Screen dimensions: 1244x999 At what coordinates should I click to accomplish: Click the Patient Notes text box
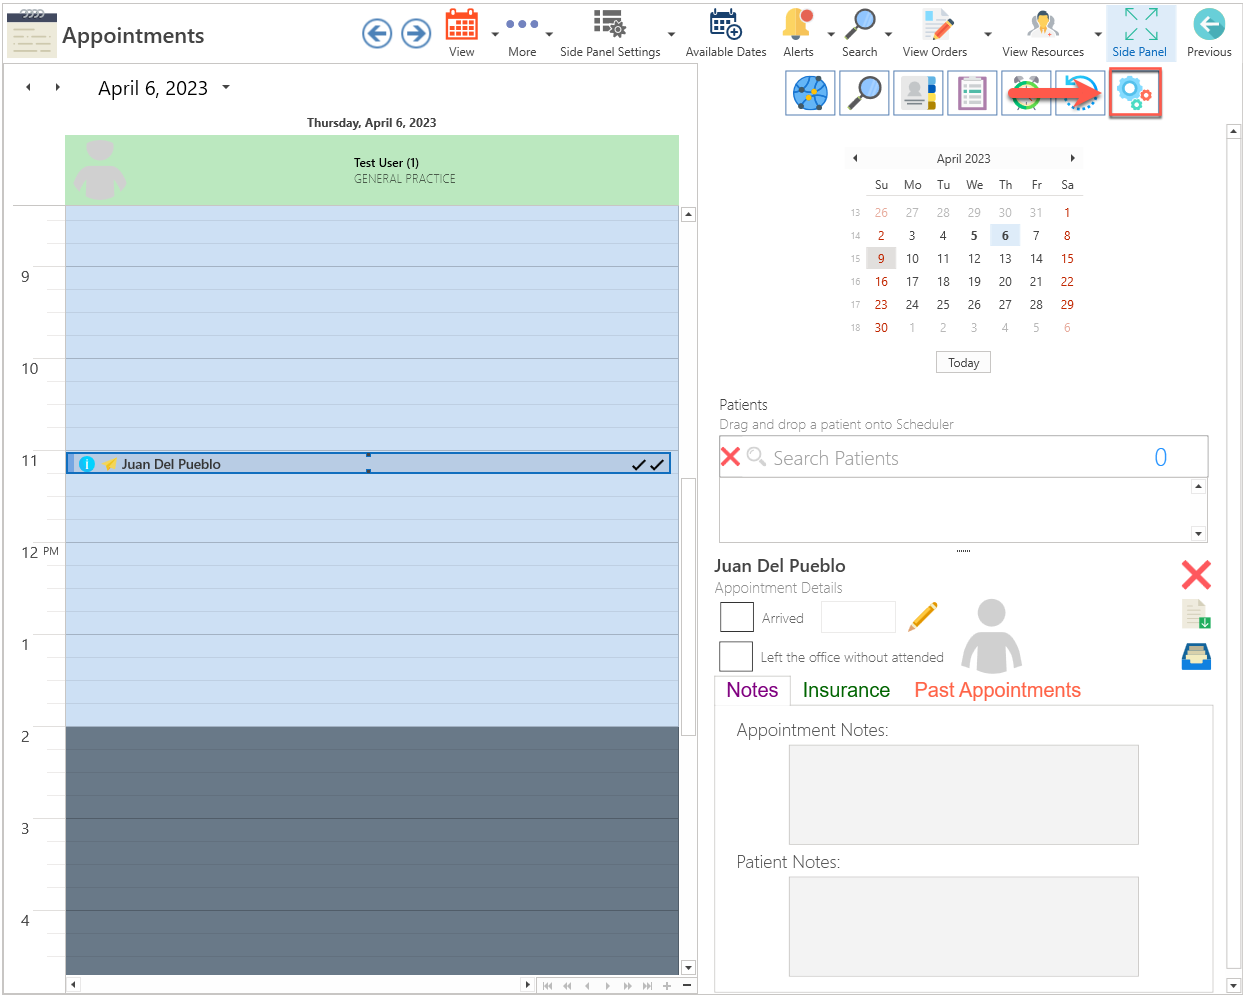click(x=964, y=926)
